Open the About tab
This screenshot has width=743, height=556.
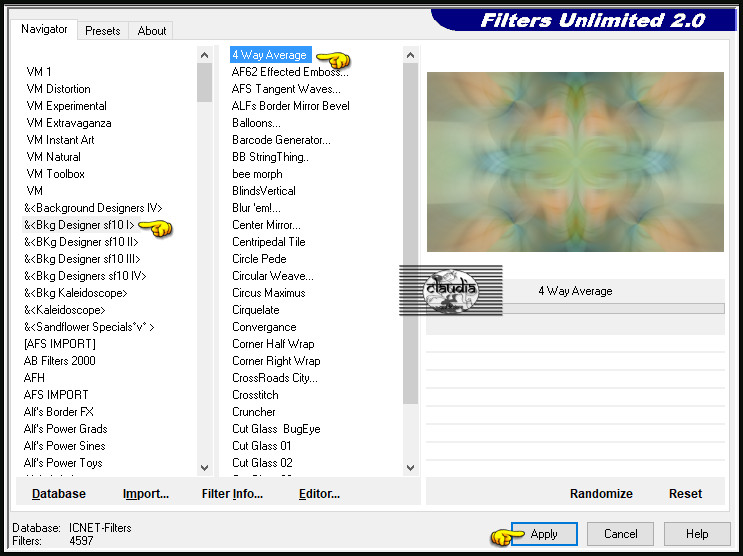pos(152,31)
